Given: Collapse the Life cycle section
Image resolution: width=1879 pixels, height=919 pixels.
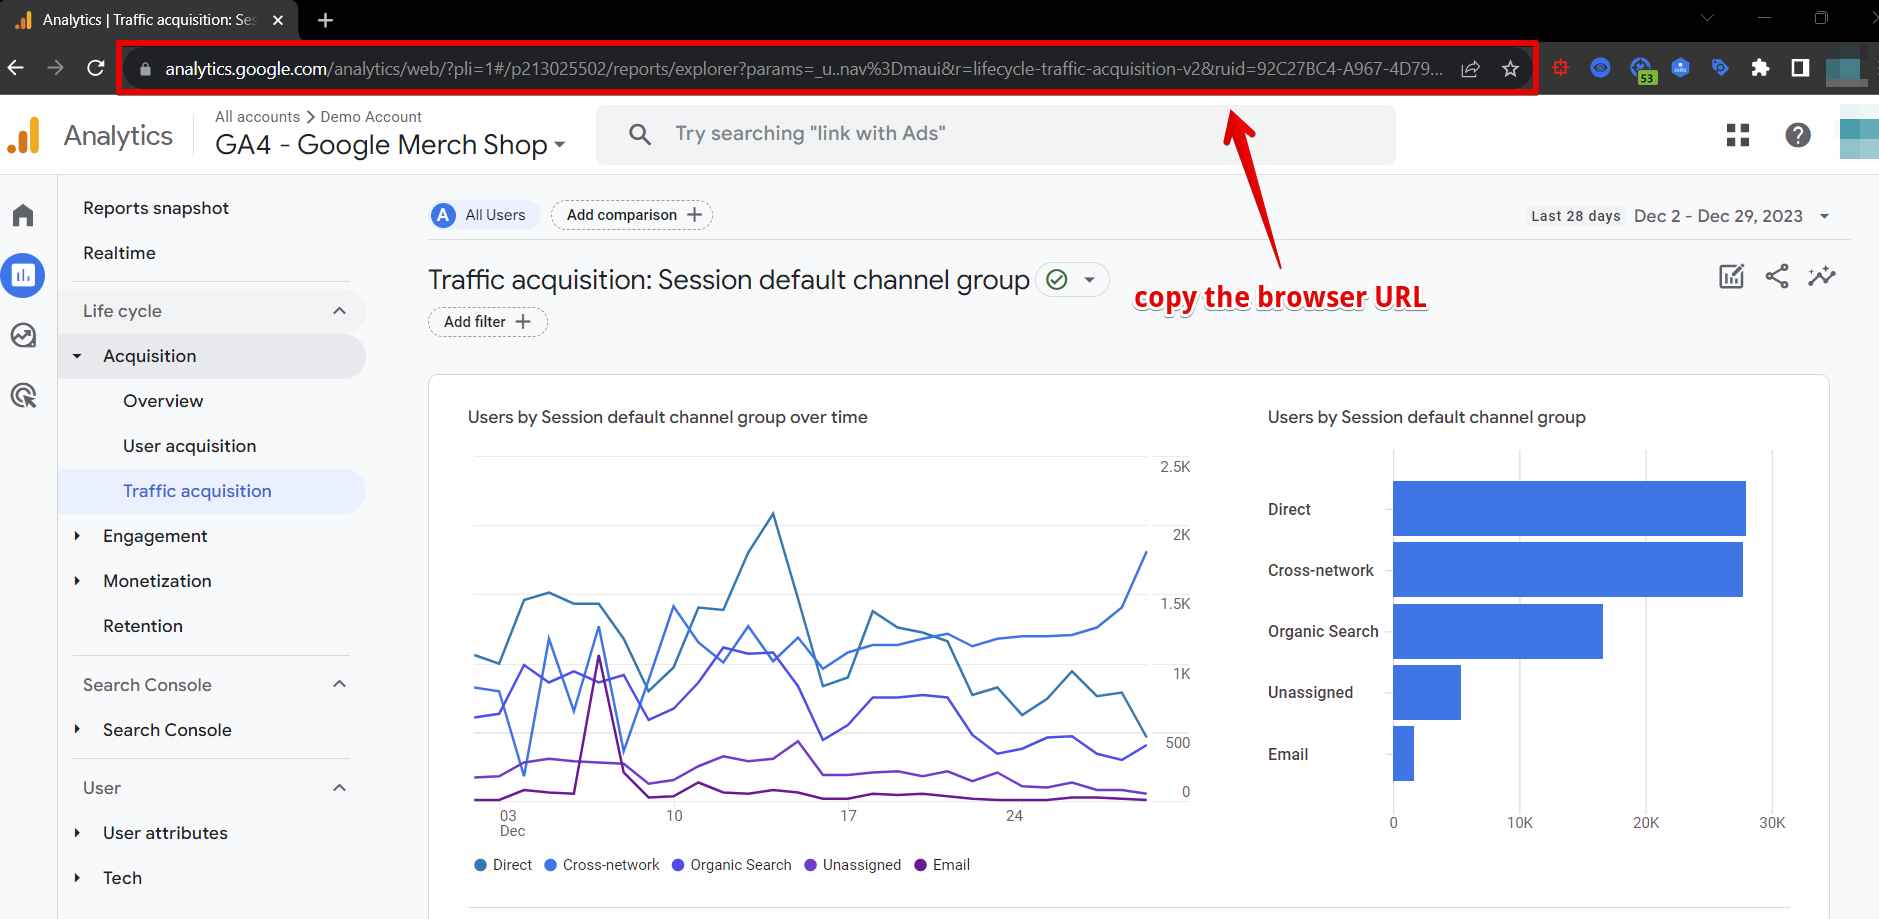Looking at the screenshot, I should pos(339,310).
